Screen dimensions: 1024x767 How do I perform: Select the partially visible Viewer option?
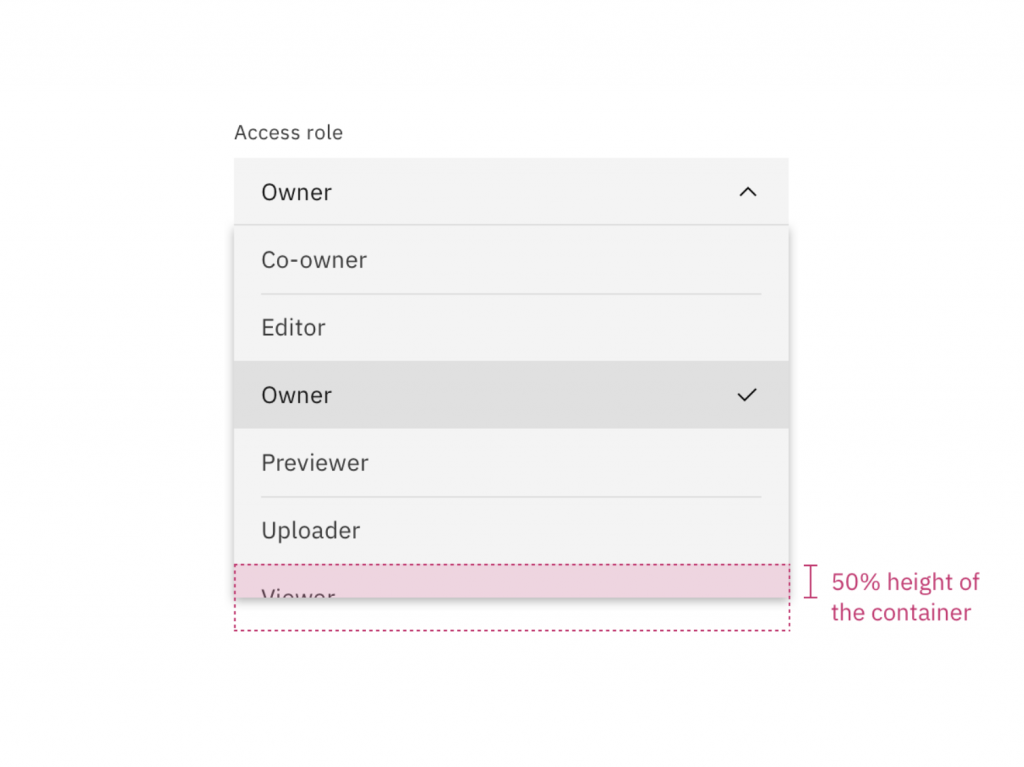pos(298,592)
